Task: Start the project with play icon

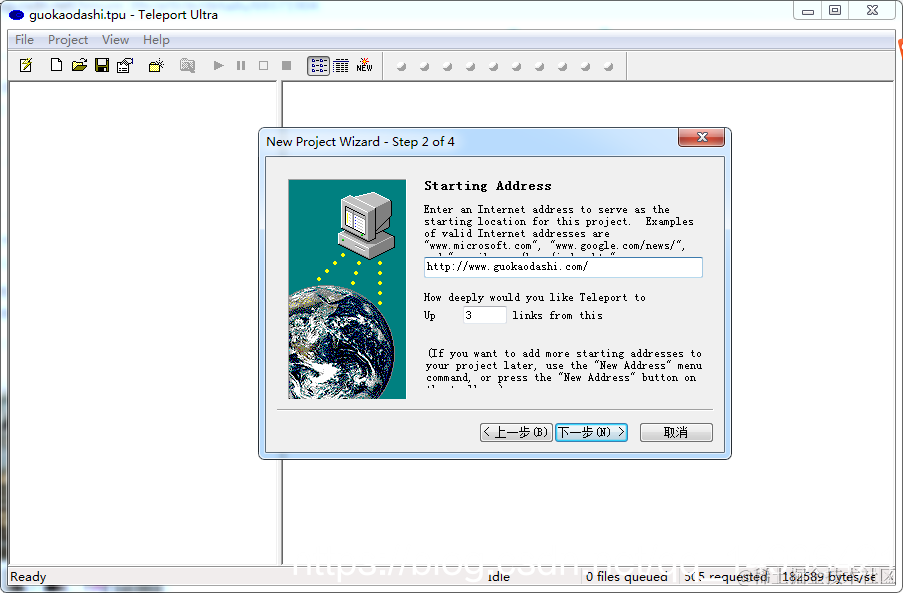Action: (x=218, y=65)
